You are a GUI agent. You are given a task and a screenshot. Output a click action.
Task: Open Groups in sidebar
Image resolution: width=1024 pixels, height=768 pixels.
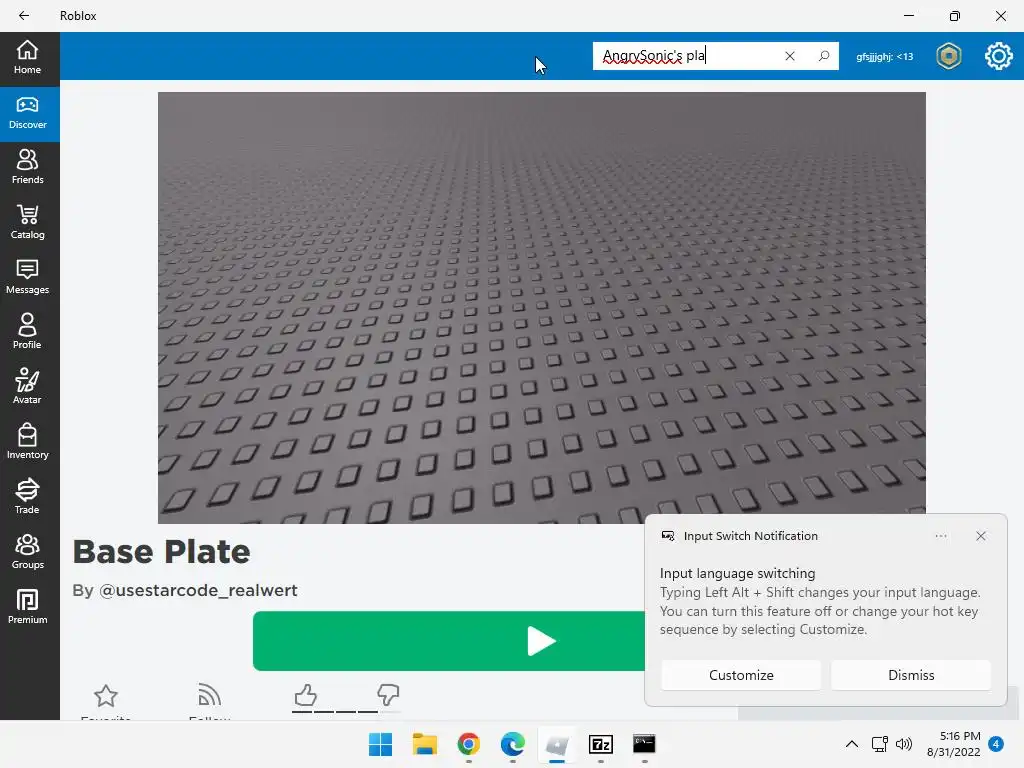pos(27,552)
